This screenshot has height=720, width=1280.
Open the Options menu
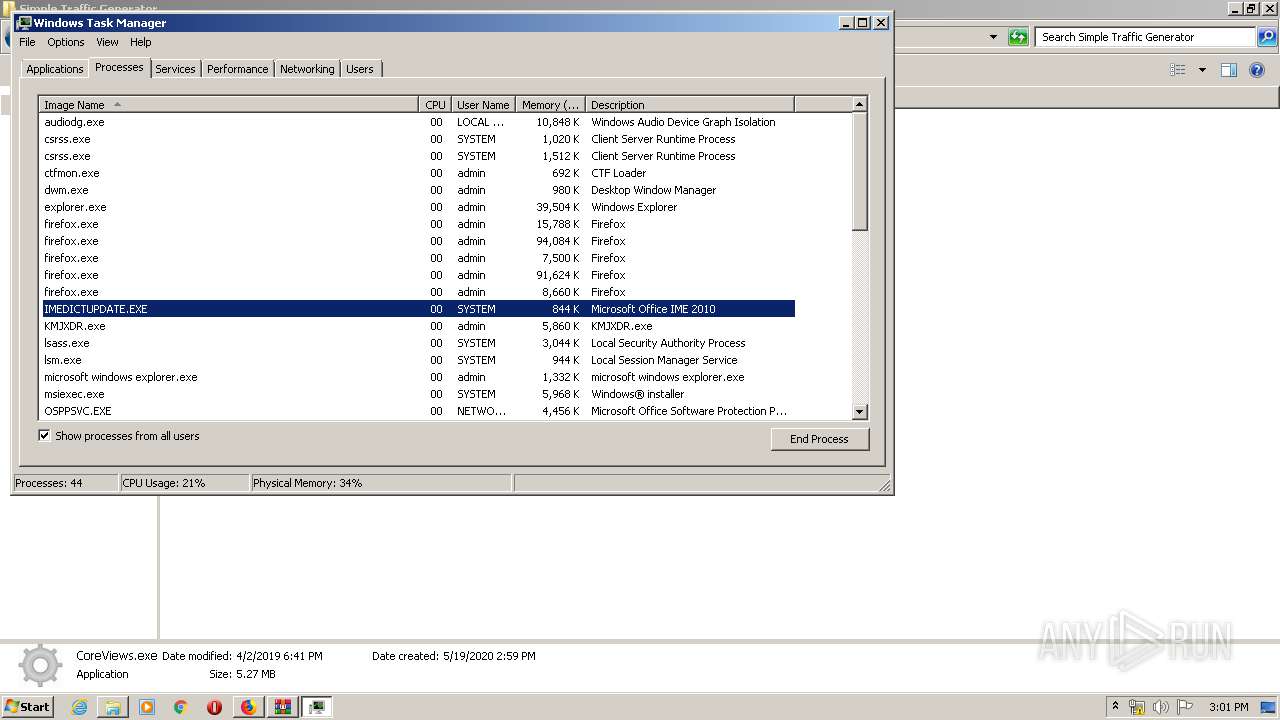pos(66,42)
